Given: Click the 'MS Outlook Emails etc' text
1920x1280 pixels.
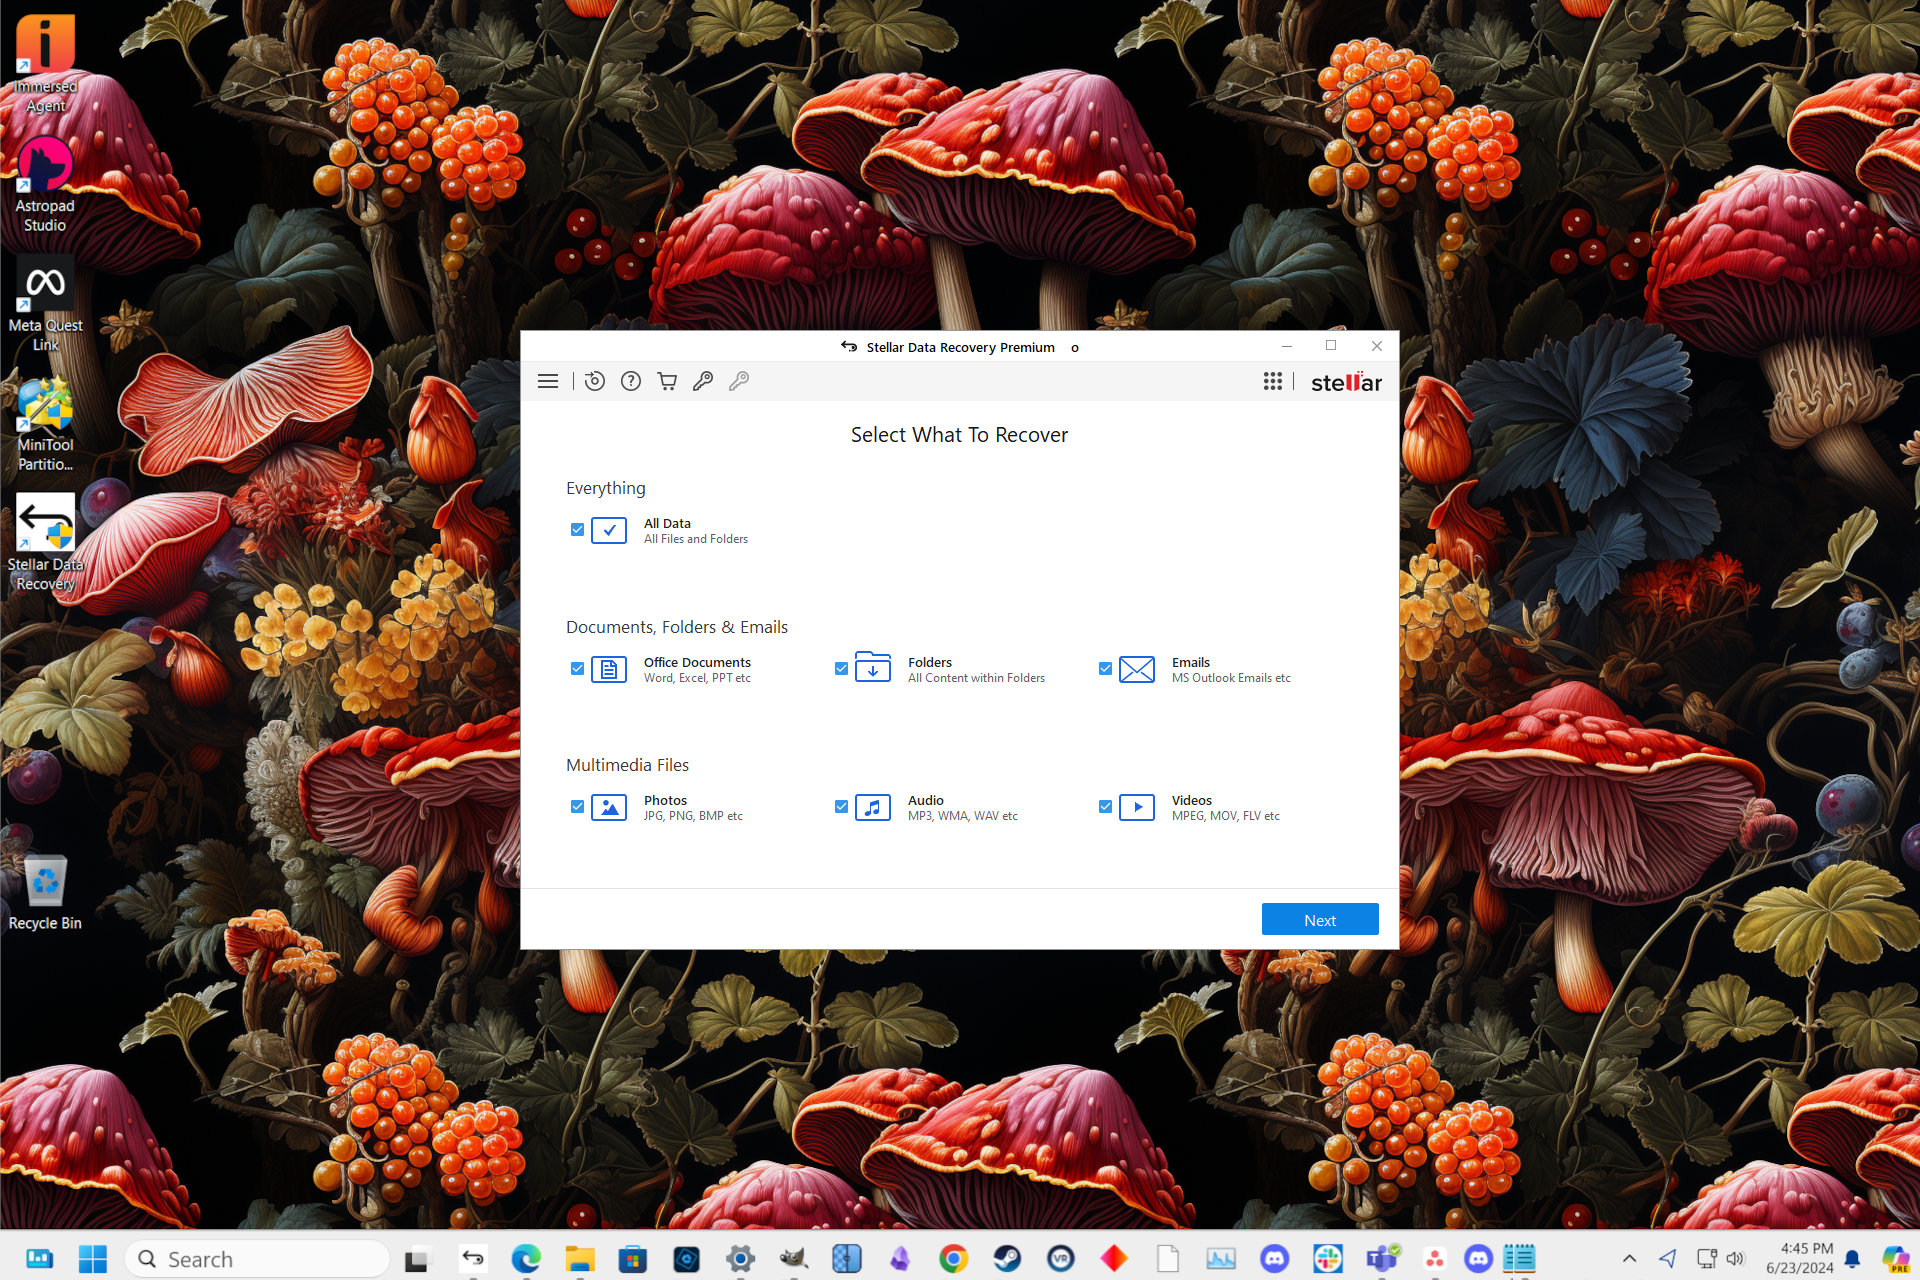Looking at the screenshot, I should 1231,678.
